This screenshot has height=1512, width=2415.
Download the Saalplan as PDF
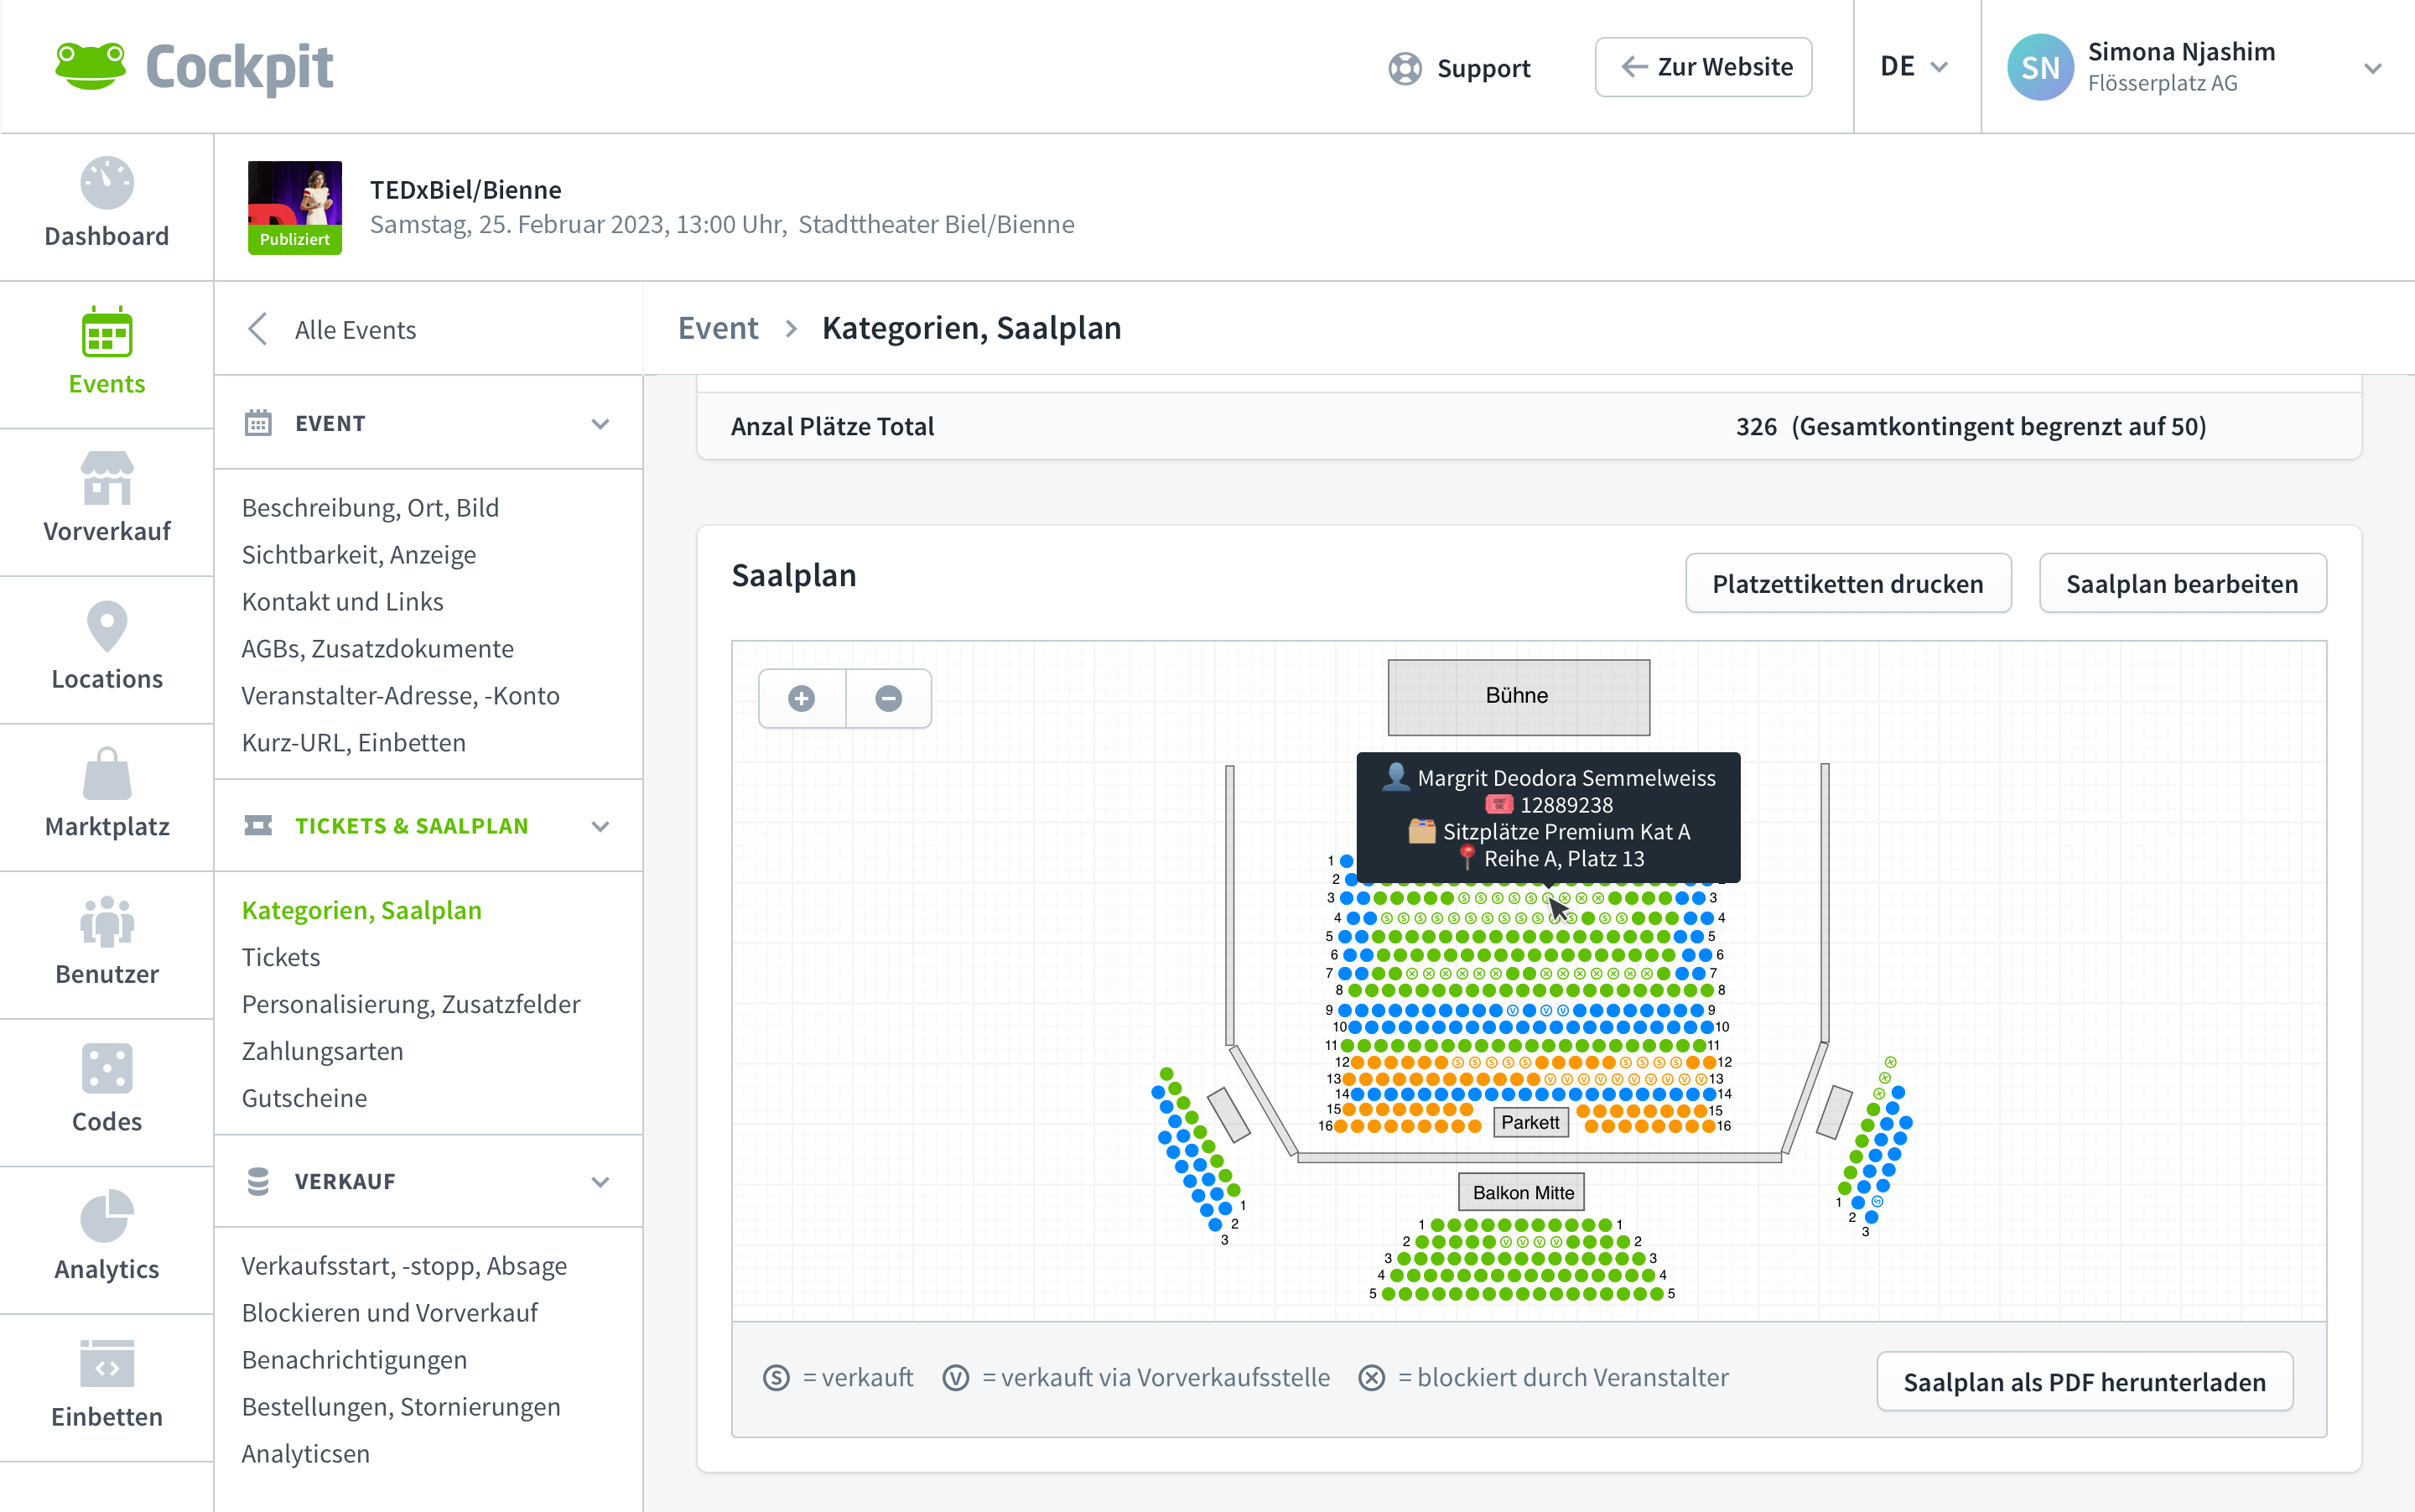(2084, 1382)
